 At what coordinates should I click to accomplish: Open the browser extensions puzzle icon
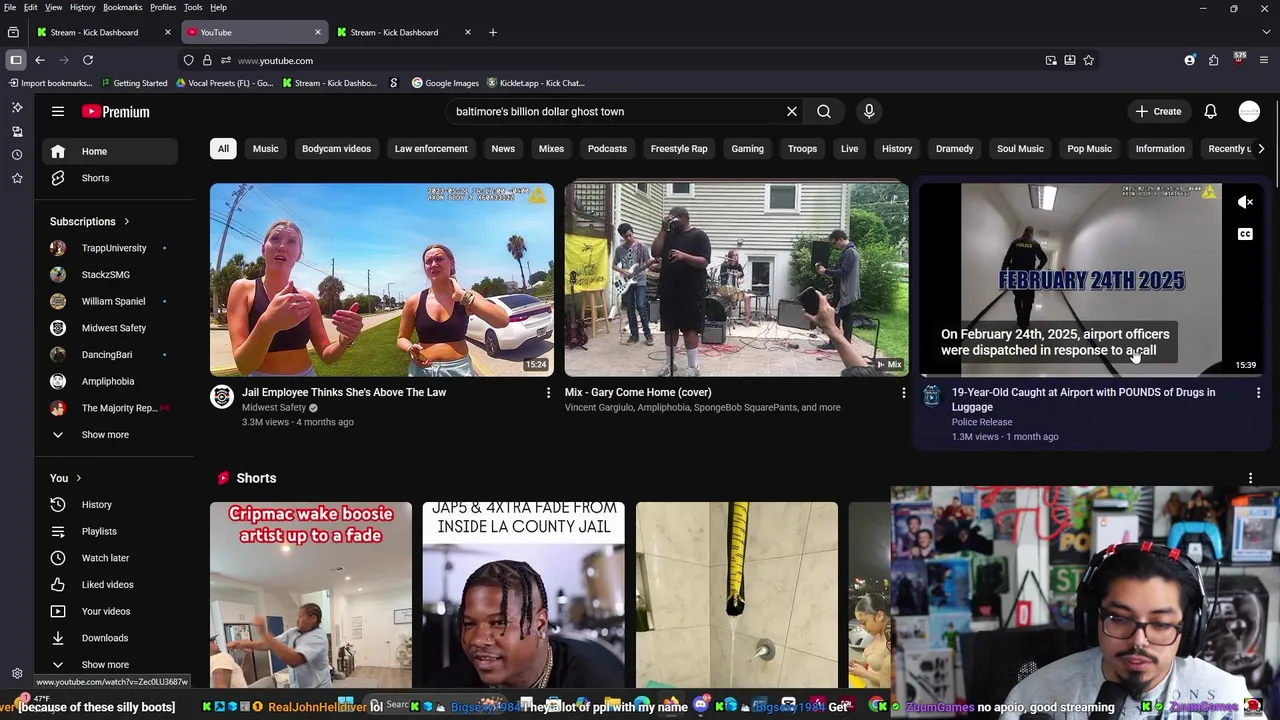(x=1213, y=60)
